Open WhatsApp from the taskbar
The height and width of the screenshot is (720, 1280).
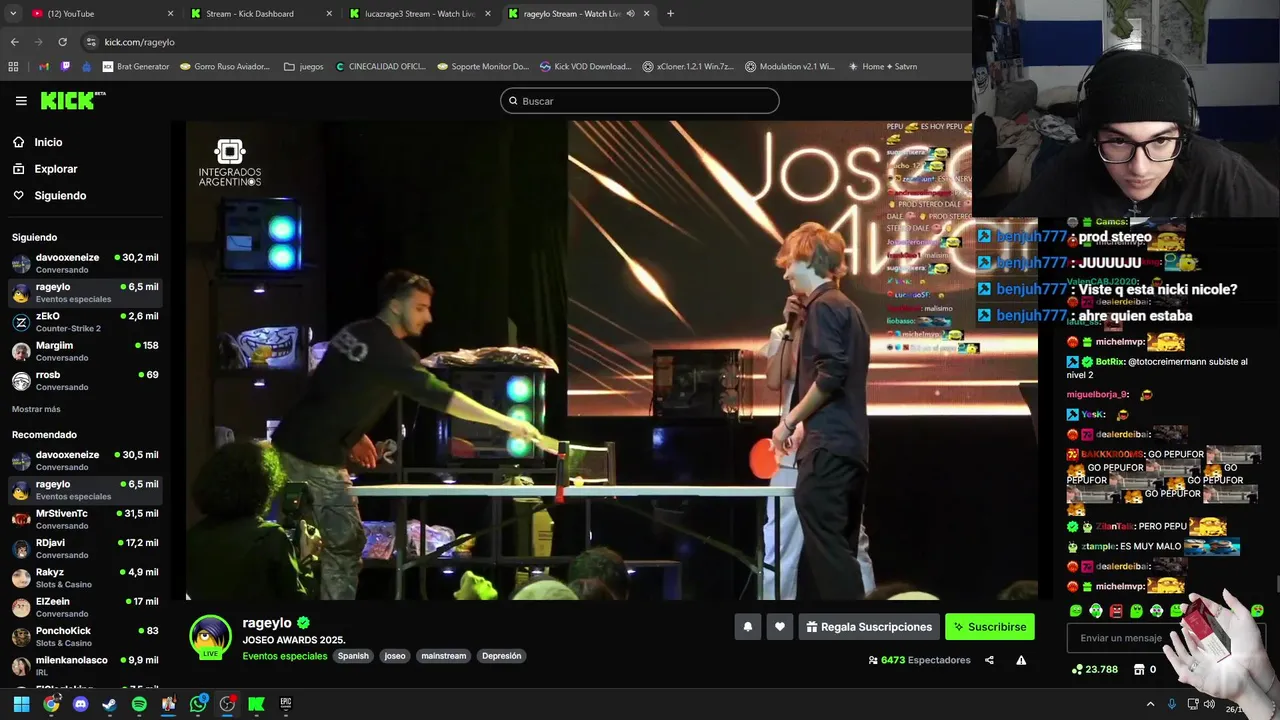198,704
